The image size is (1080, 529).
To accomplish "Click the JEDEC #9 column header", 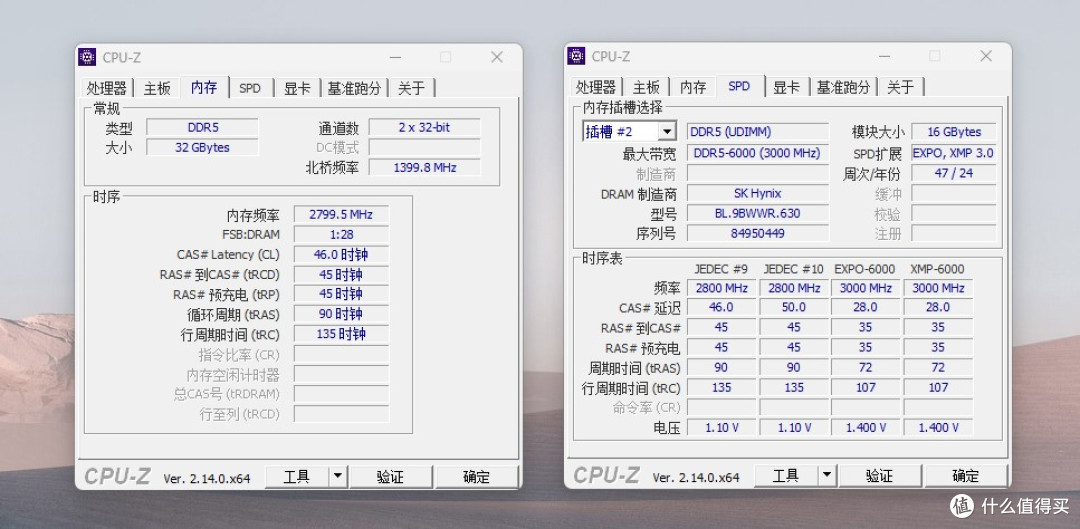I will coord(721,269).
